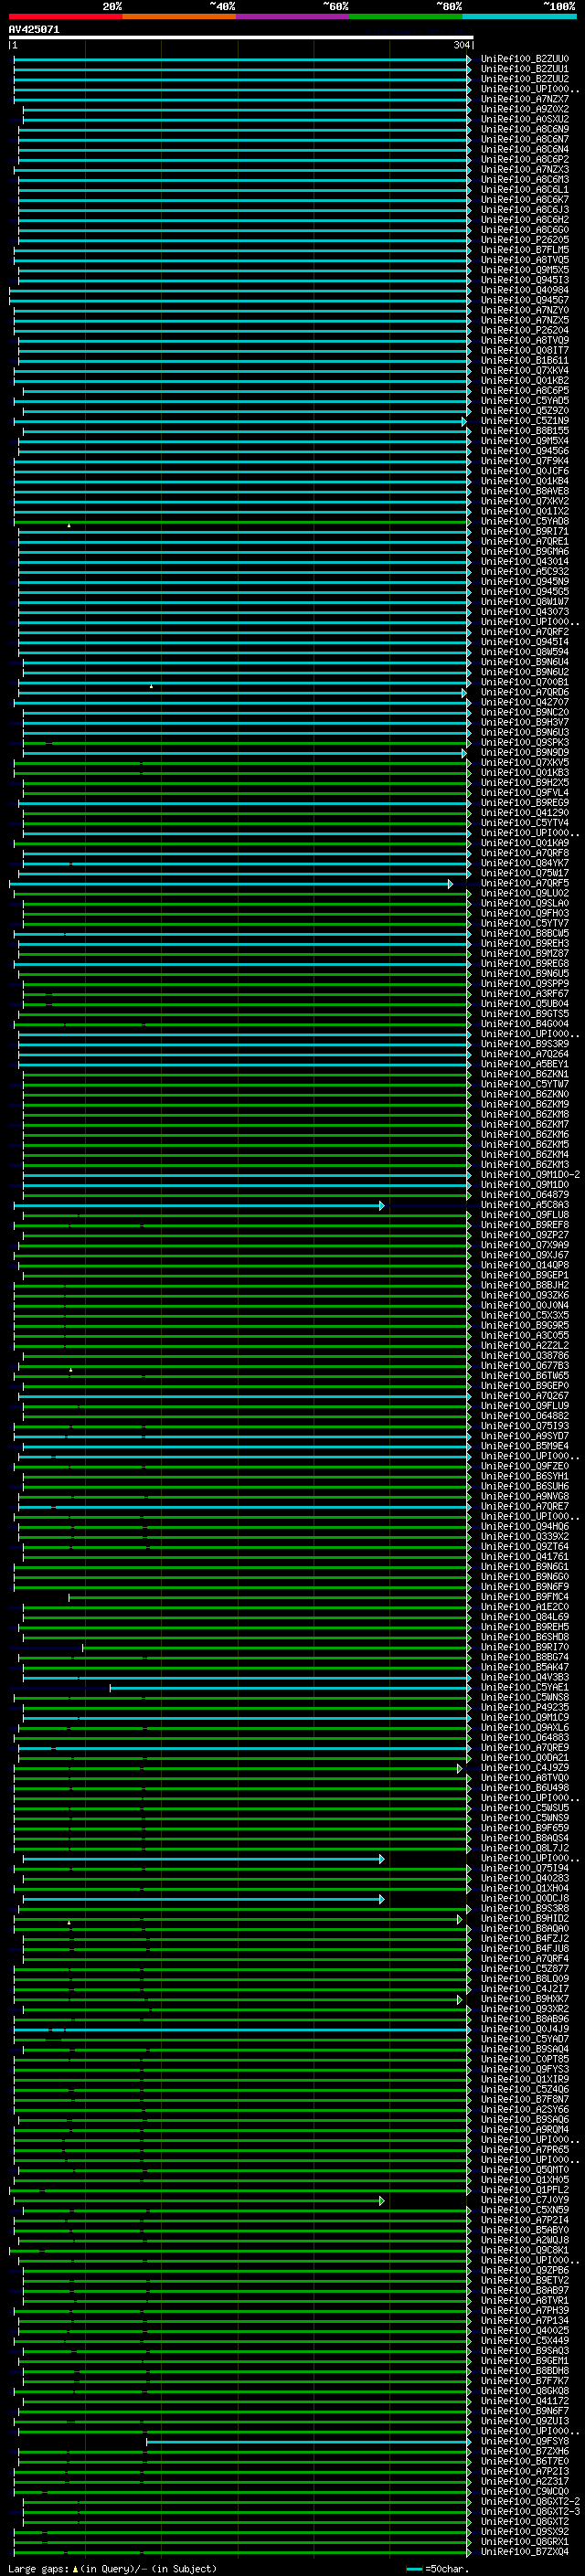Select hit label UniRef100_Q9LU02
Image resolution: width=585 pixels, height=2576 pixels.
tap(525, 893)
